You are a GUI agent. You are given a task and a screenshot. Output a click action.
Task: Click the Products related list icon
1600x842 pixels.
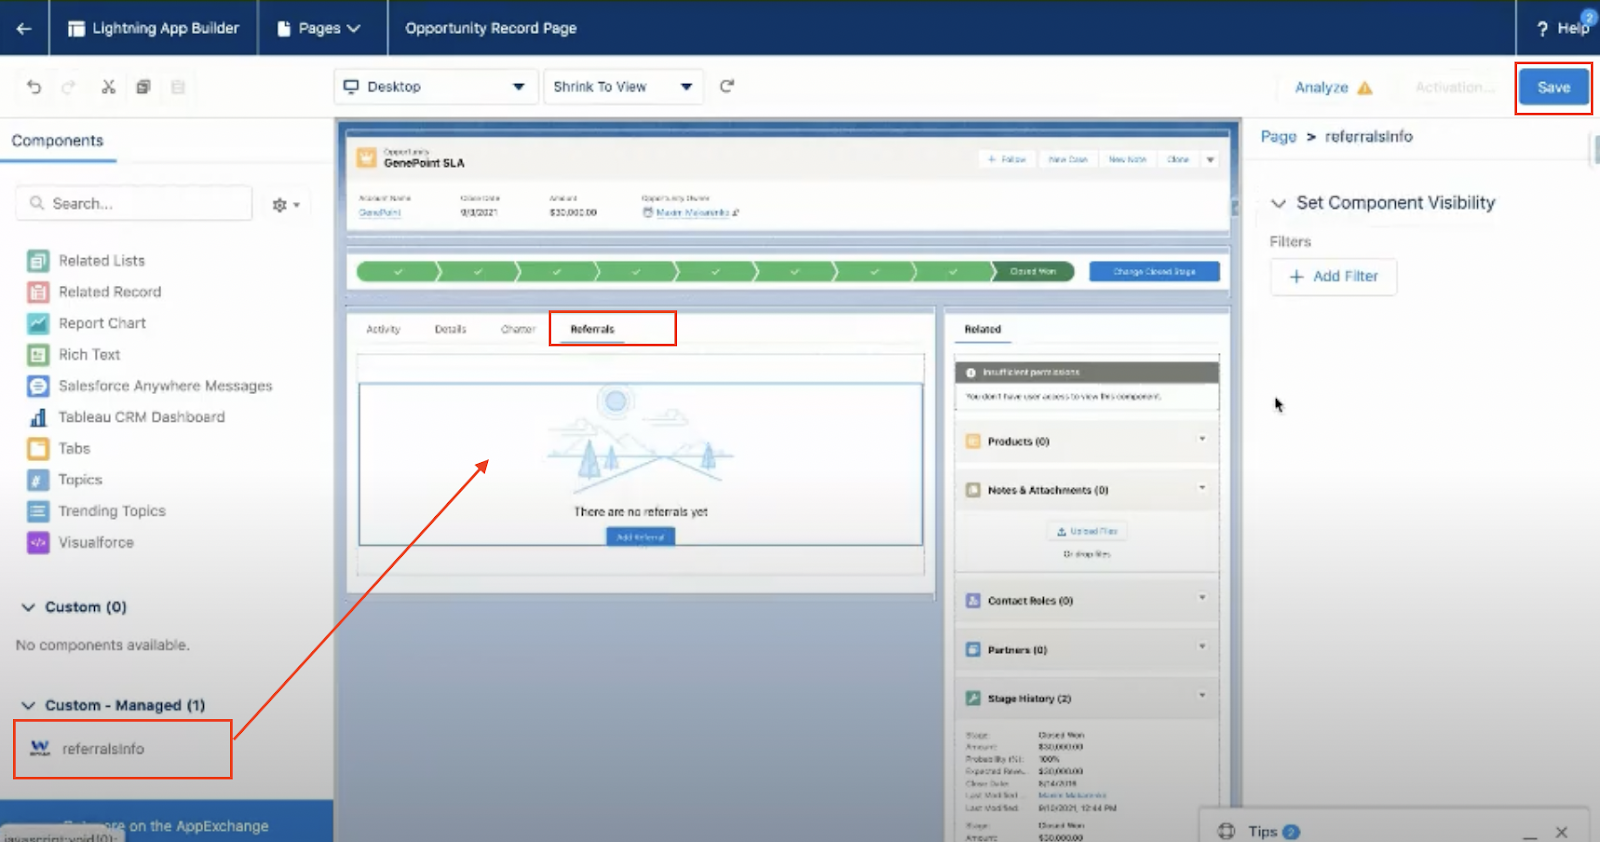(x=973, y=441)
